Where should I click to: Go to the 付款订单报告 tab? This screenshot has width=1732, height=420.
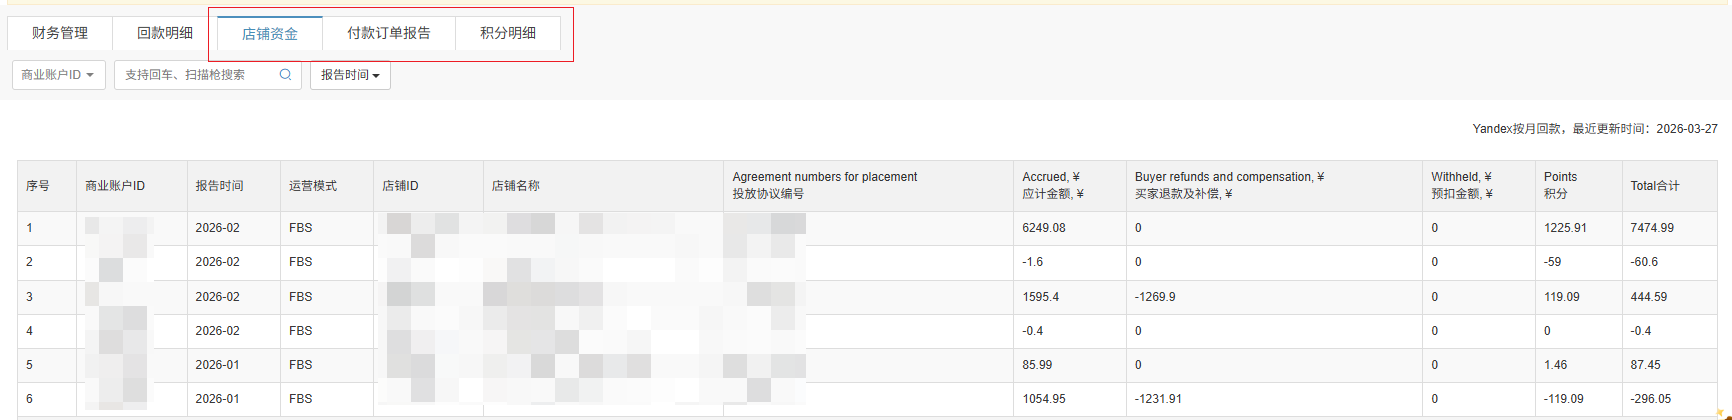click(389, 33)
